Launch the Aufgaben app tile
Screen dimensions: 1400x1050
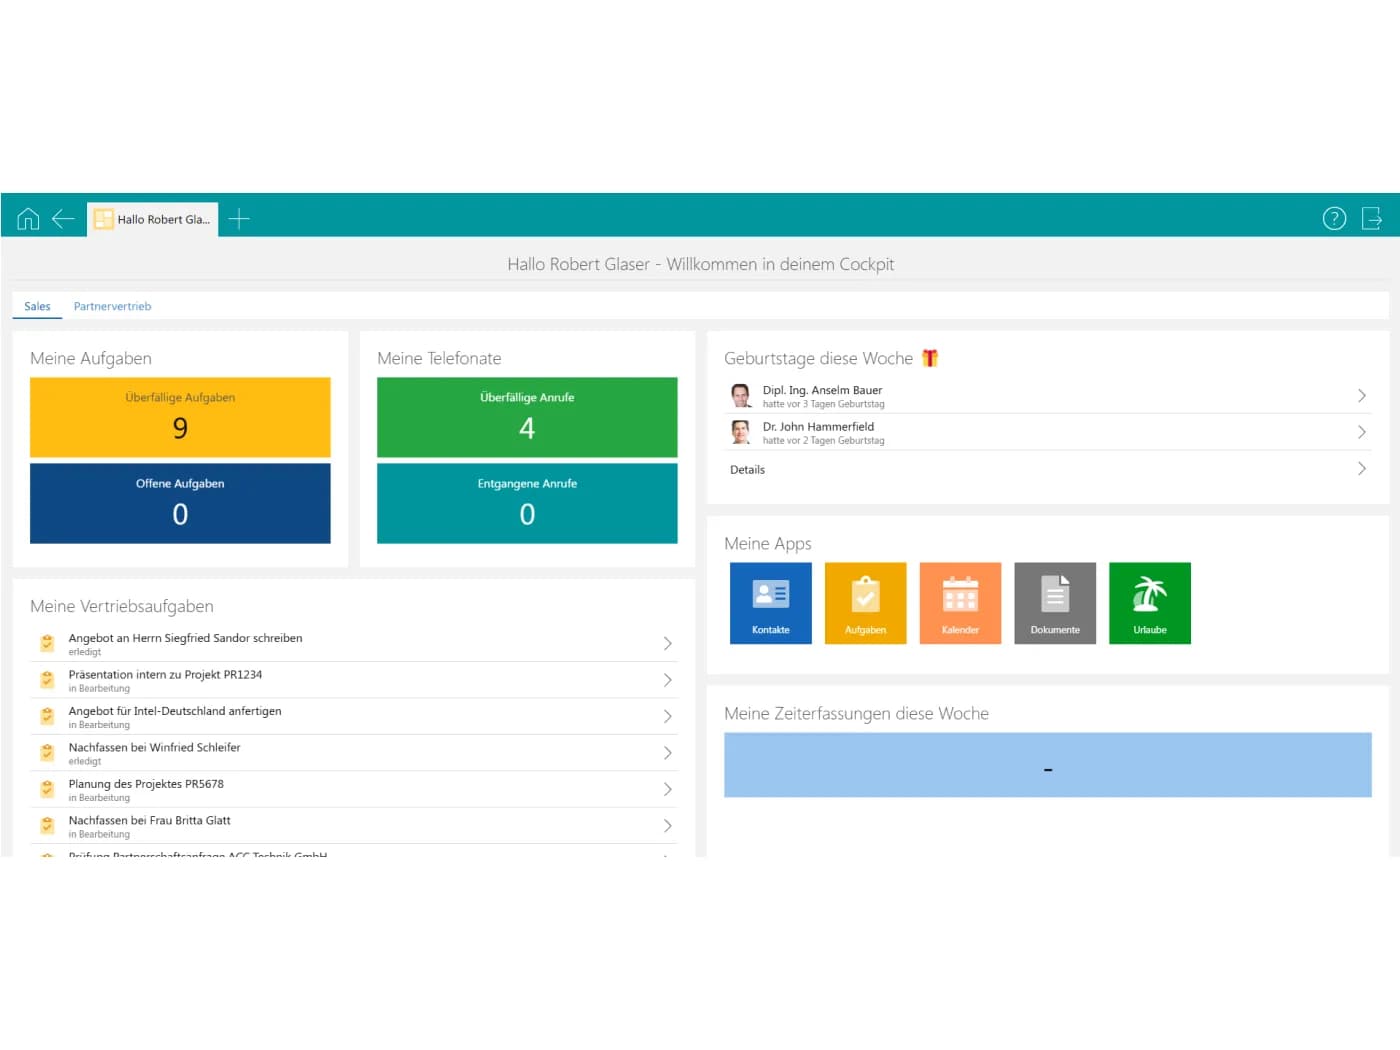[x=865, y=603]
